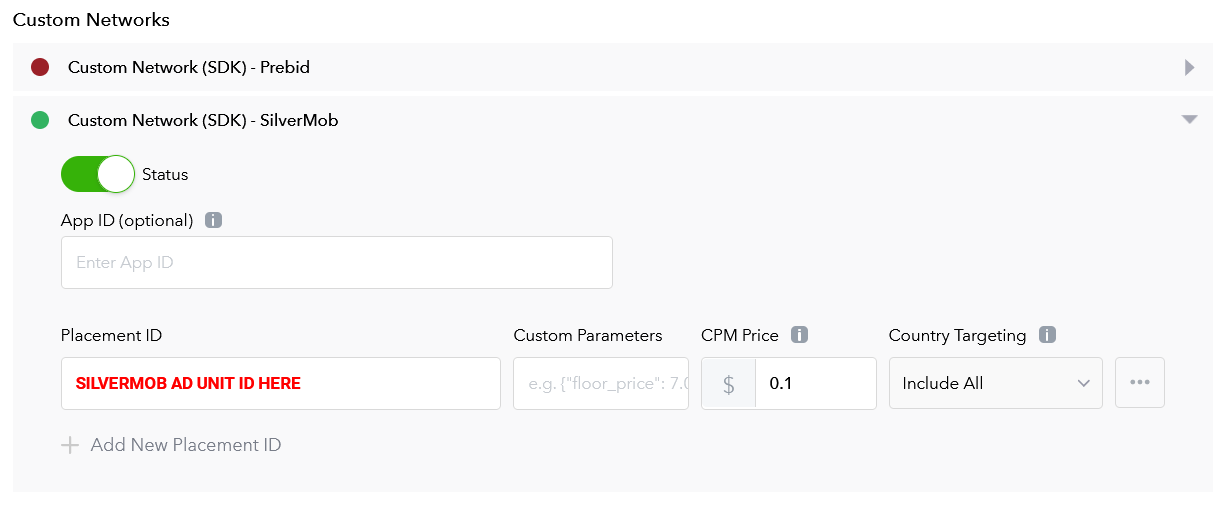This screenshot has width=1228, height=508.
Task: Toggle the SilverMob Status switch off
Action: [x=98, y=174]
